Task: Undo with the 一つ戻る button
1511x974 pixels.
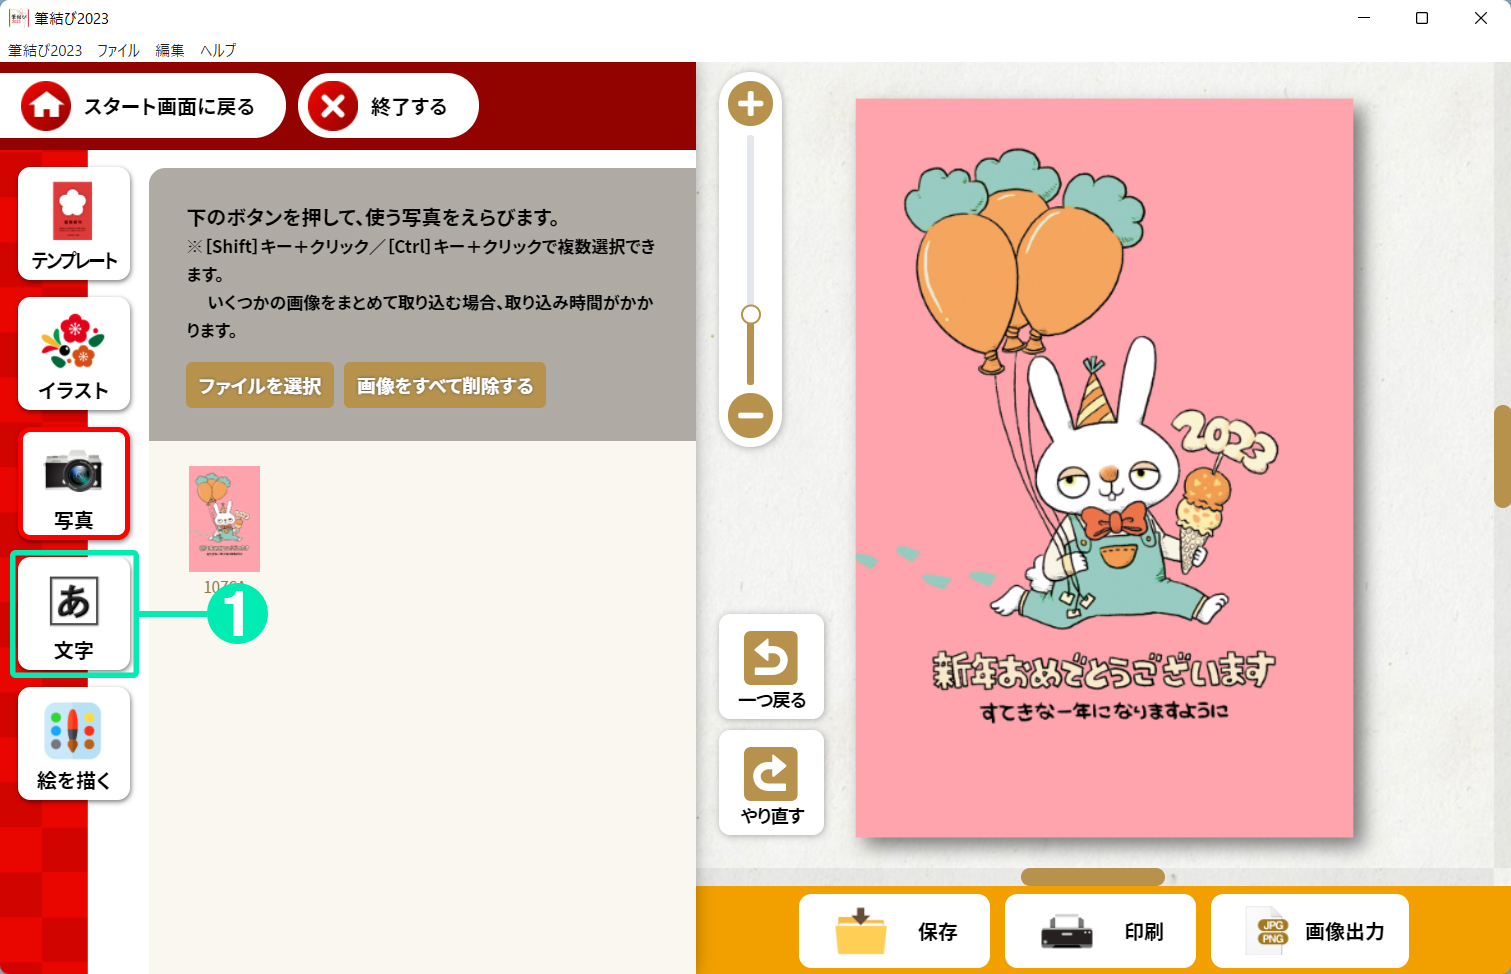Action: pyautogui.click(x=771, y=666)
